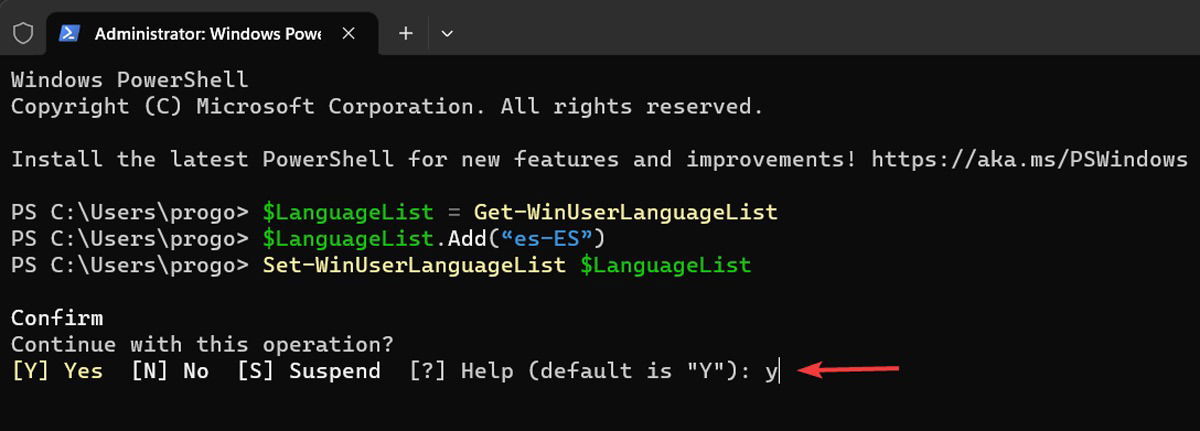
Task: Open the https://aka.ms/PSWindows link
Action: (x=1029, y=159)
